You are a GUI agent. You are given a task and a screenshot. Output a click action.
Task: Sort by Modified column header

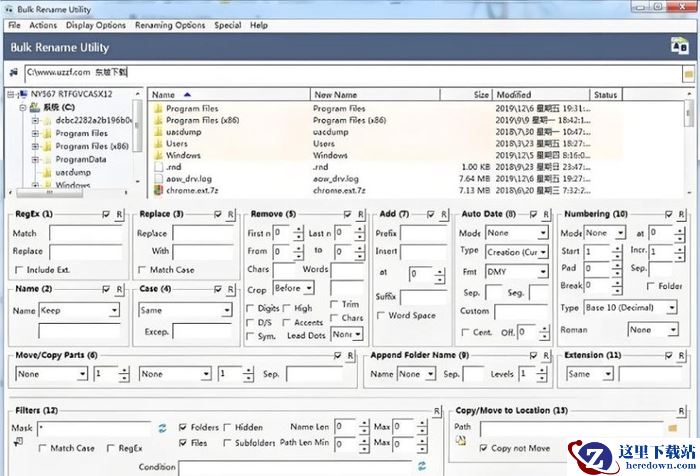coord(541,95)
